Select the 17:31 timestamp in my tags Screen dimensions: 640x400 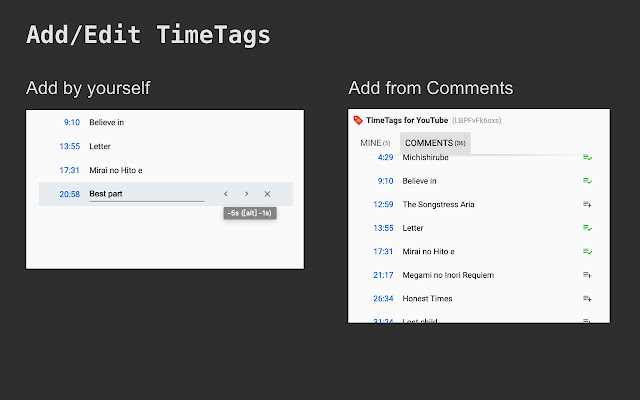pyautogui.click(x=69, y=170)
